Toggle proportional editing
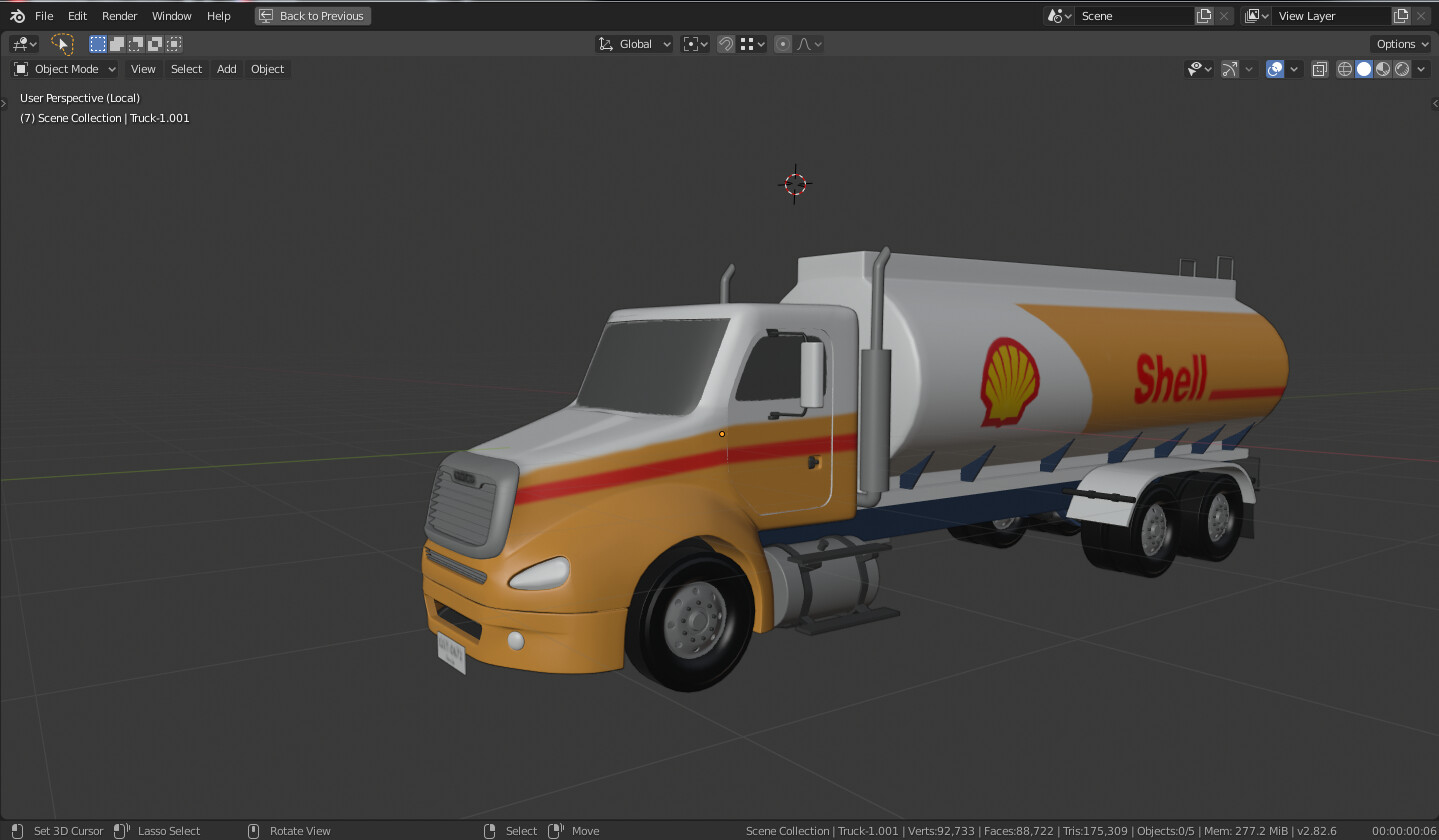The image size is (1439, 840). 783,44
